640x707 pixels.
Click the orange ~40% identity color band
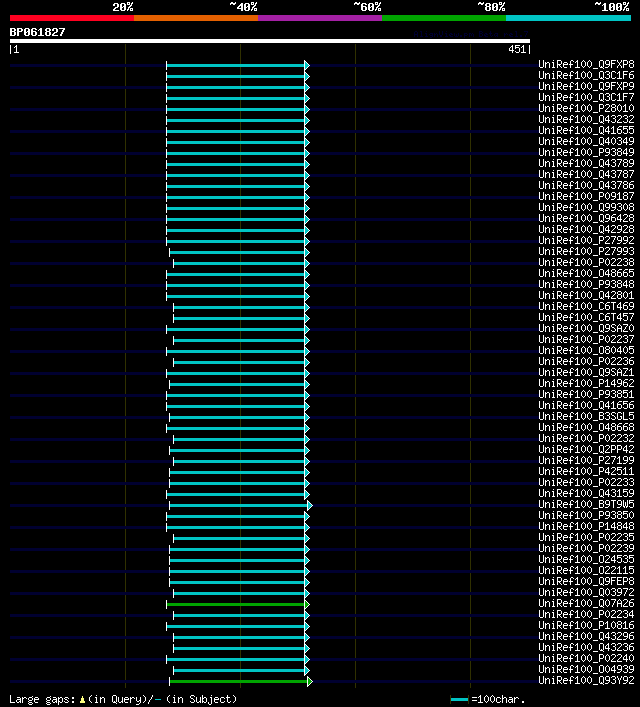tap(196, 18)
